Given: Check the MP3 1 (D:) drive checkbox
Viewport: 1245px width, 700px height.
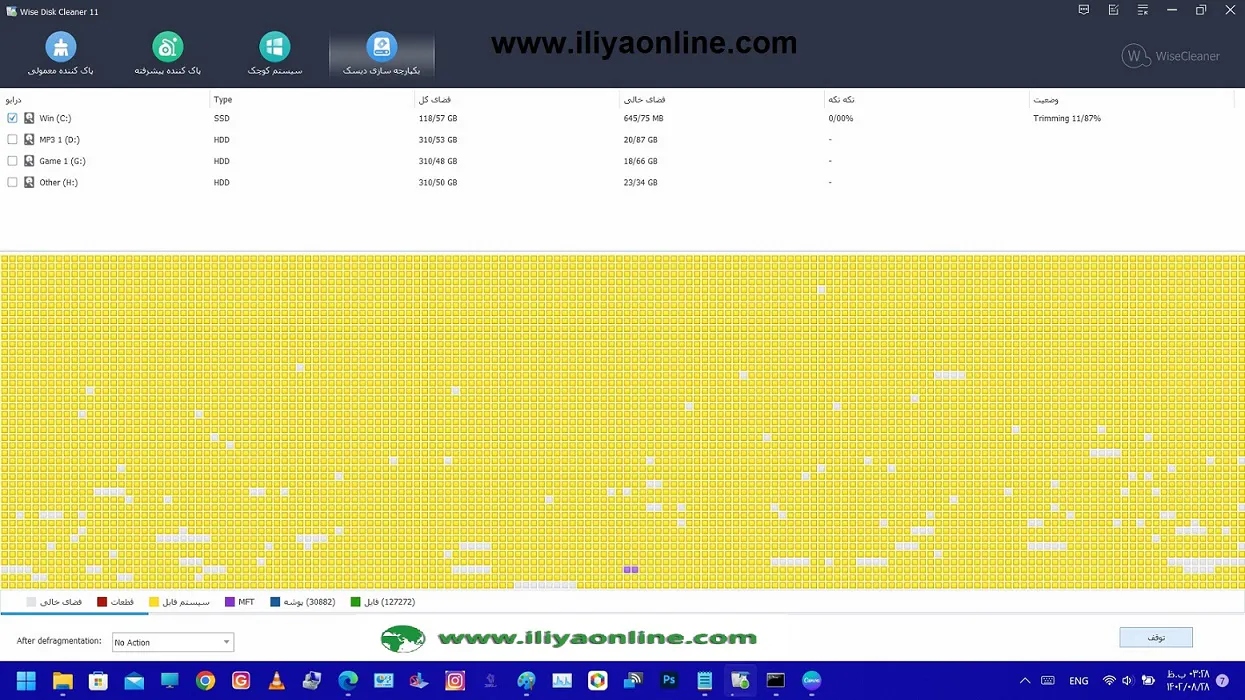Looking at the screenshot, I should (12, 140).
